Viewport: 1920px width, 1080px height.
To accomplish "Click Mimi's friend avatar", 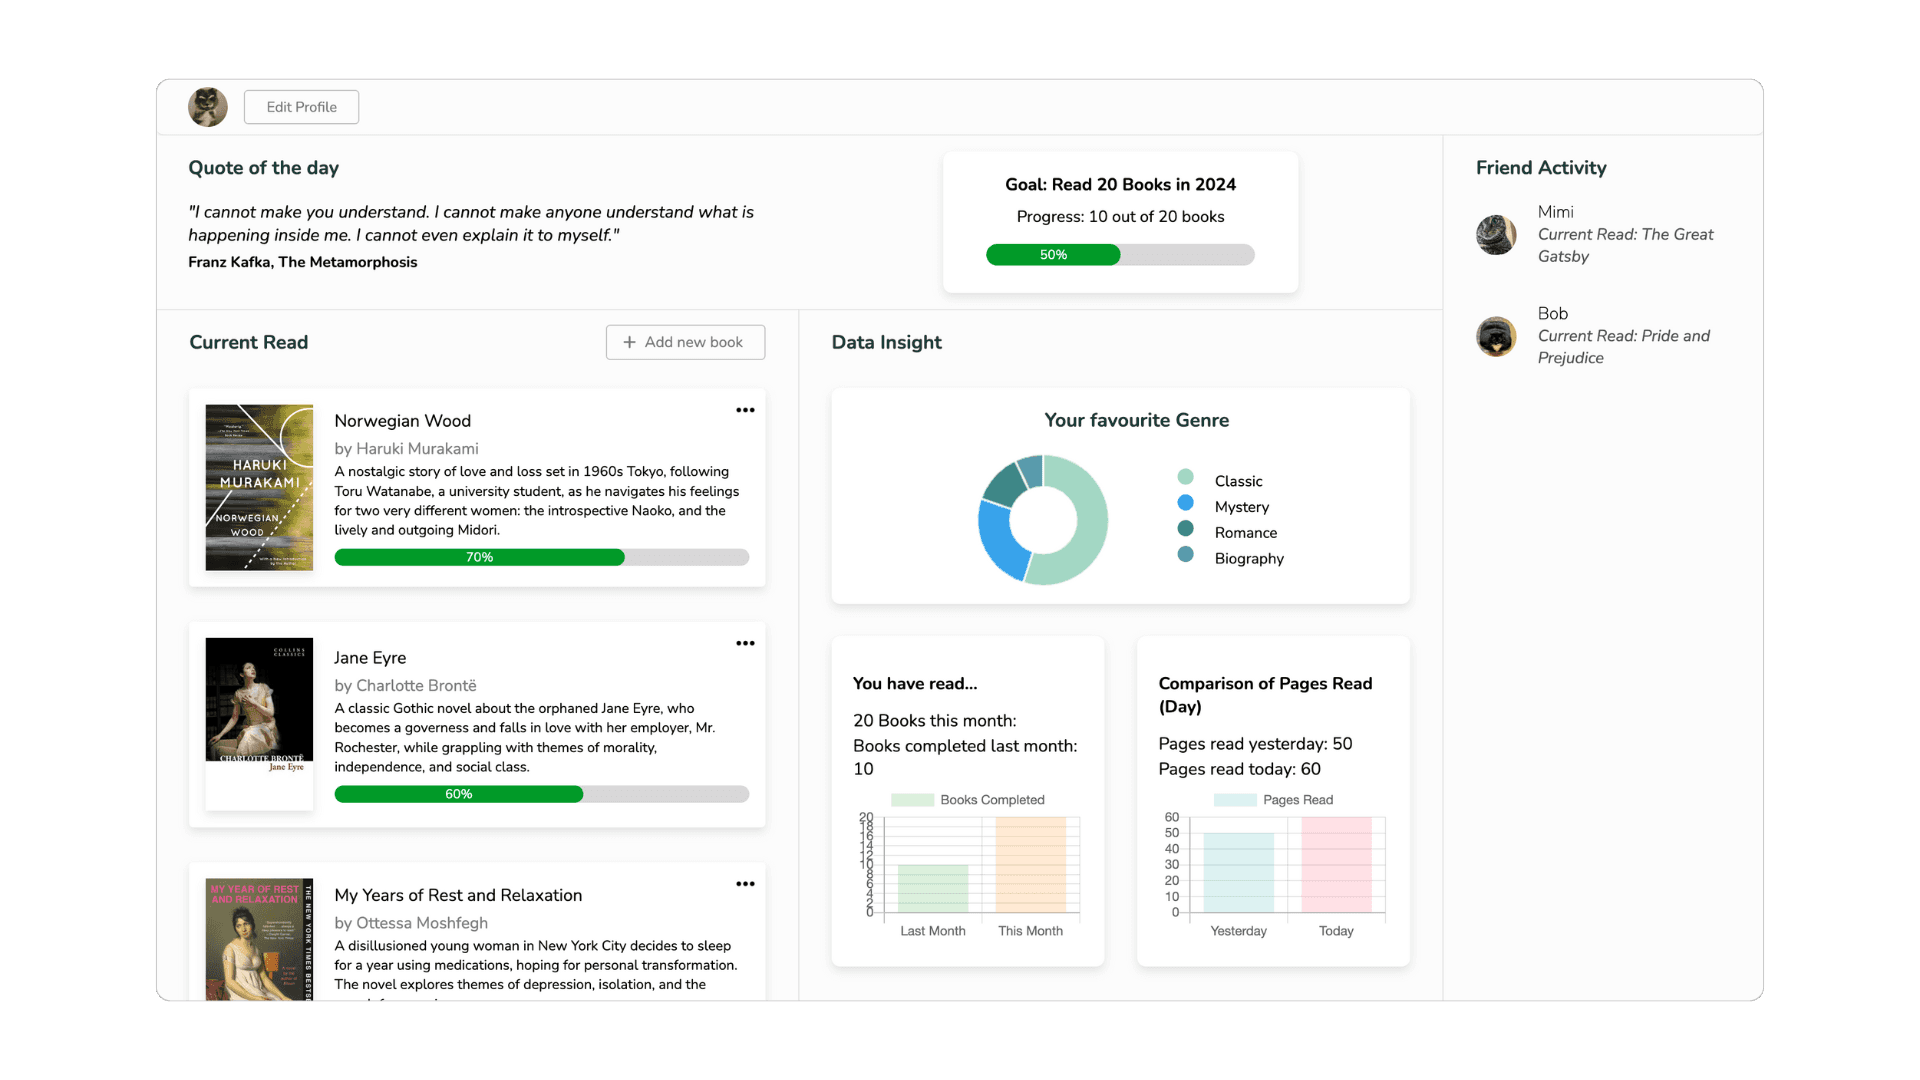I will click(1496, 235).
